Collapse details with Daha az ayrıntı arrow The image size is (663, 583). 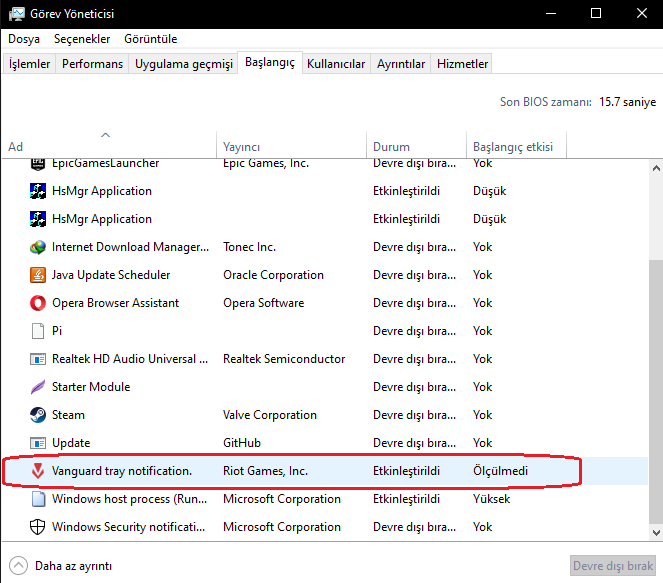[18, 565]
